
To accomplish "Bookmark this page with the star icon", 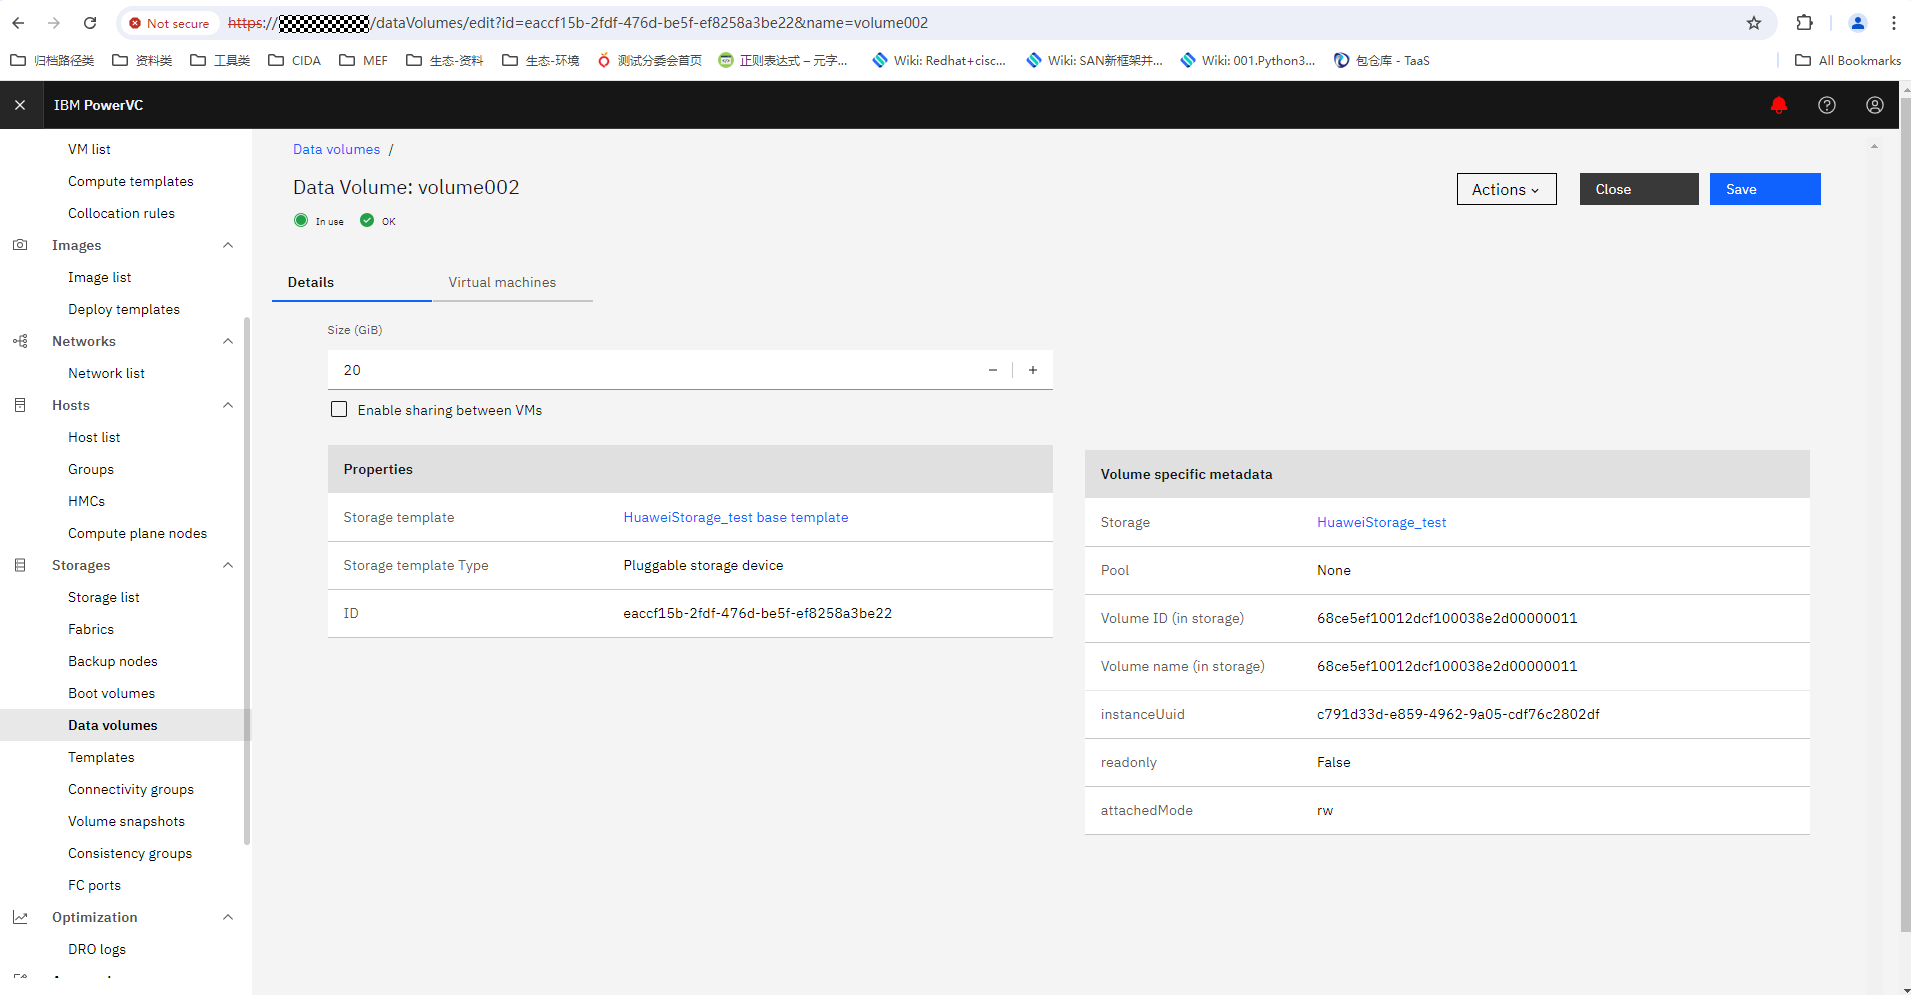I will (1754, 23).
